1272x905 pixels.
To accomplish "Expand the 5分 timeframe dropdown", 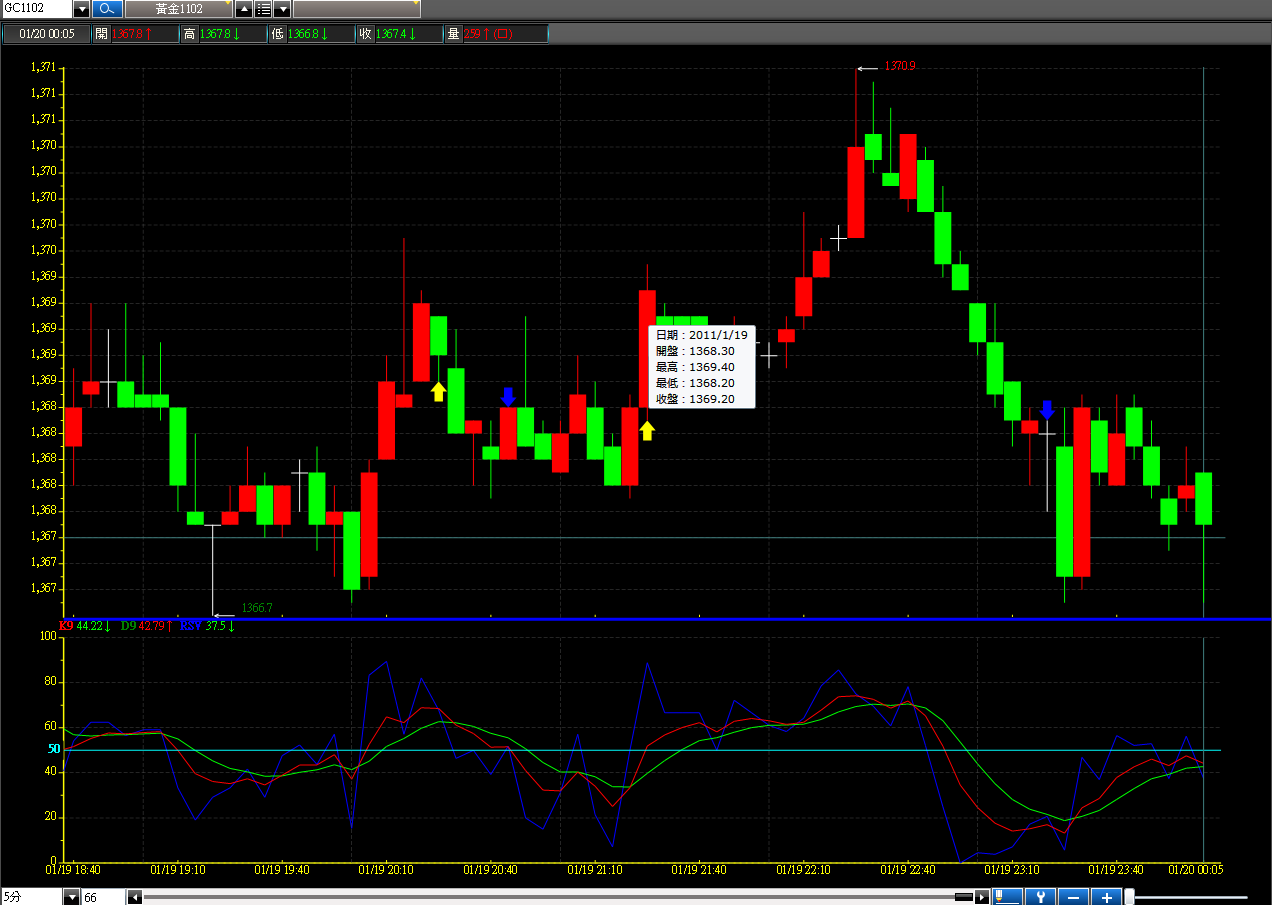I will [71, 898].
